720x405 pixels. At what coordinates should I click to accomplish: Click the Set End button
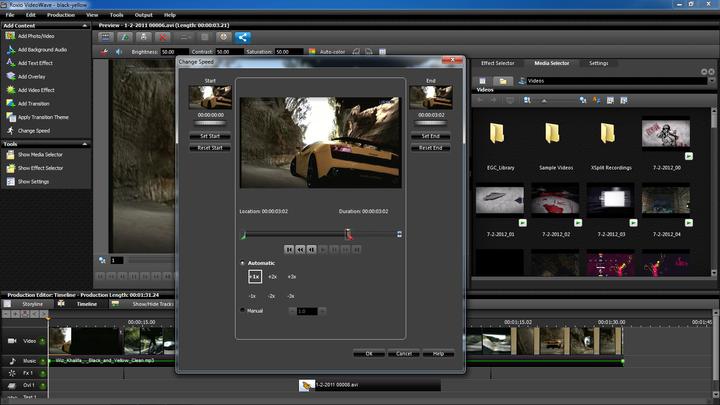(x=431, y=136)
